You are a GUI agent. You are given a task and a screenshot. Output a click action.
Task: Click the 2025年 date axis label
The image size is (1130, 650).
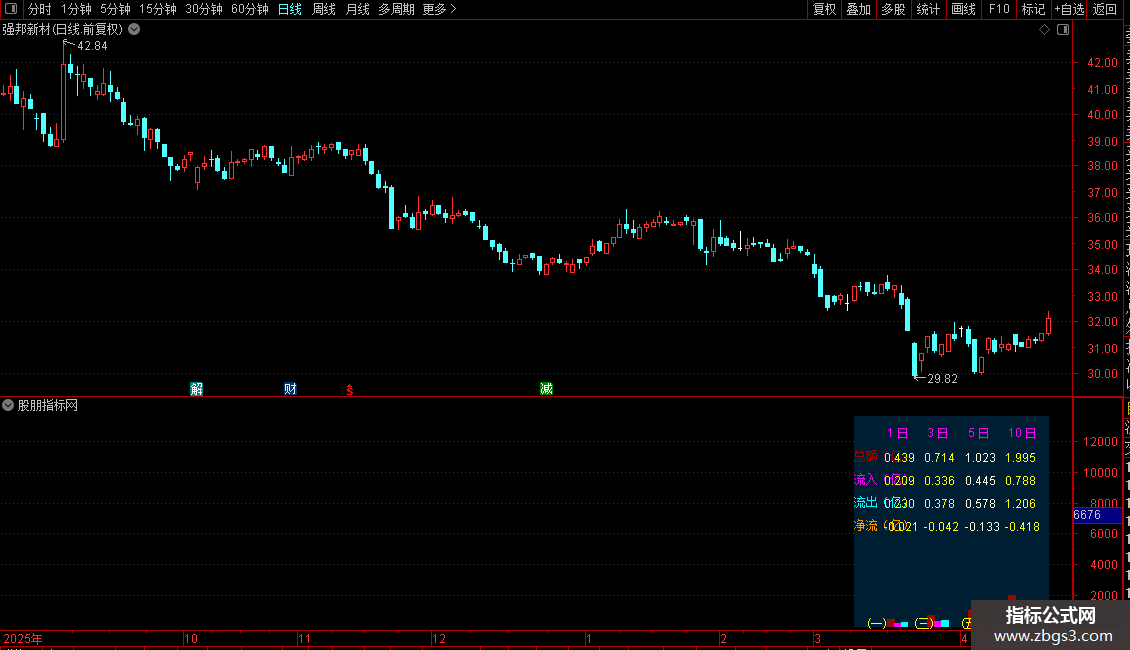coord(23,638)
